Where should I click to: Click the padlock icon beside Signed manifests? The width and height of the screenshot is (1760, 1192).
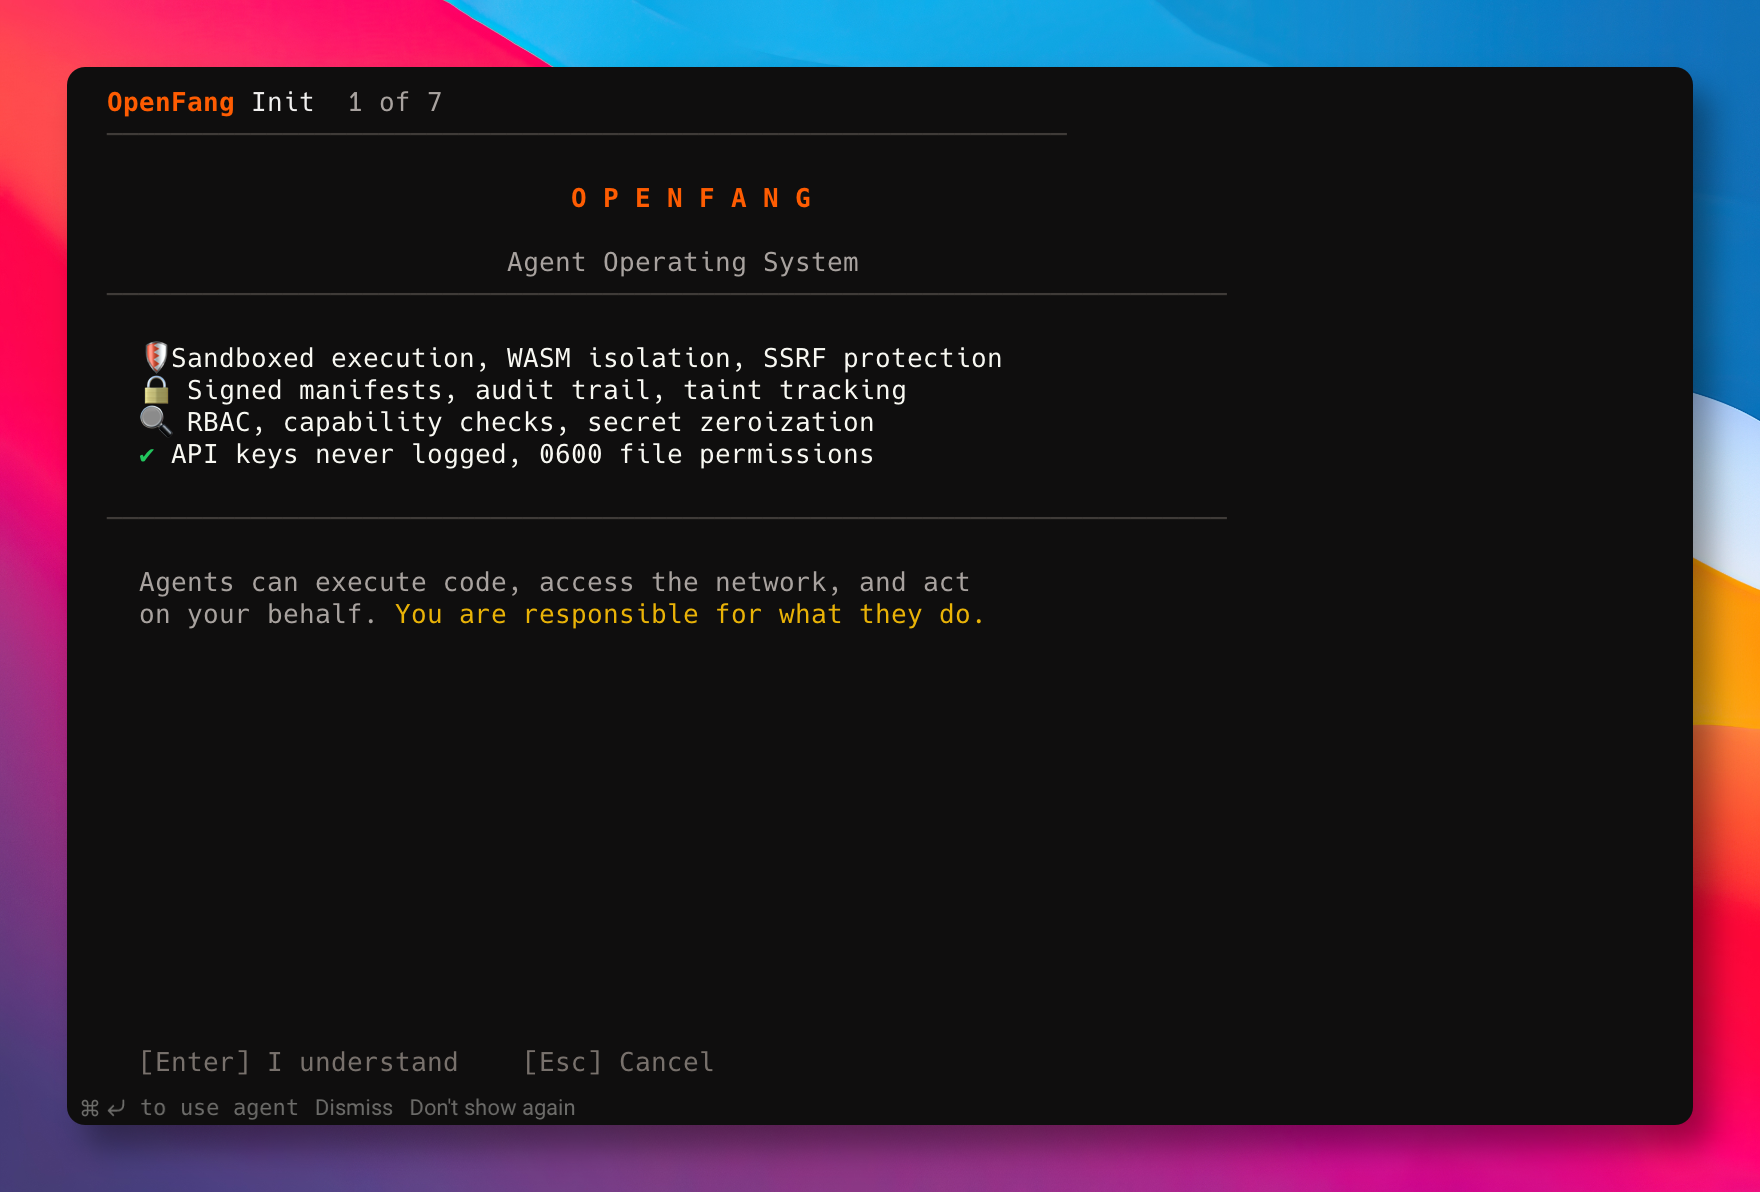(156, 389)
